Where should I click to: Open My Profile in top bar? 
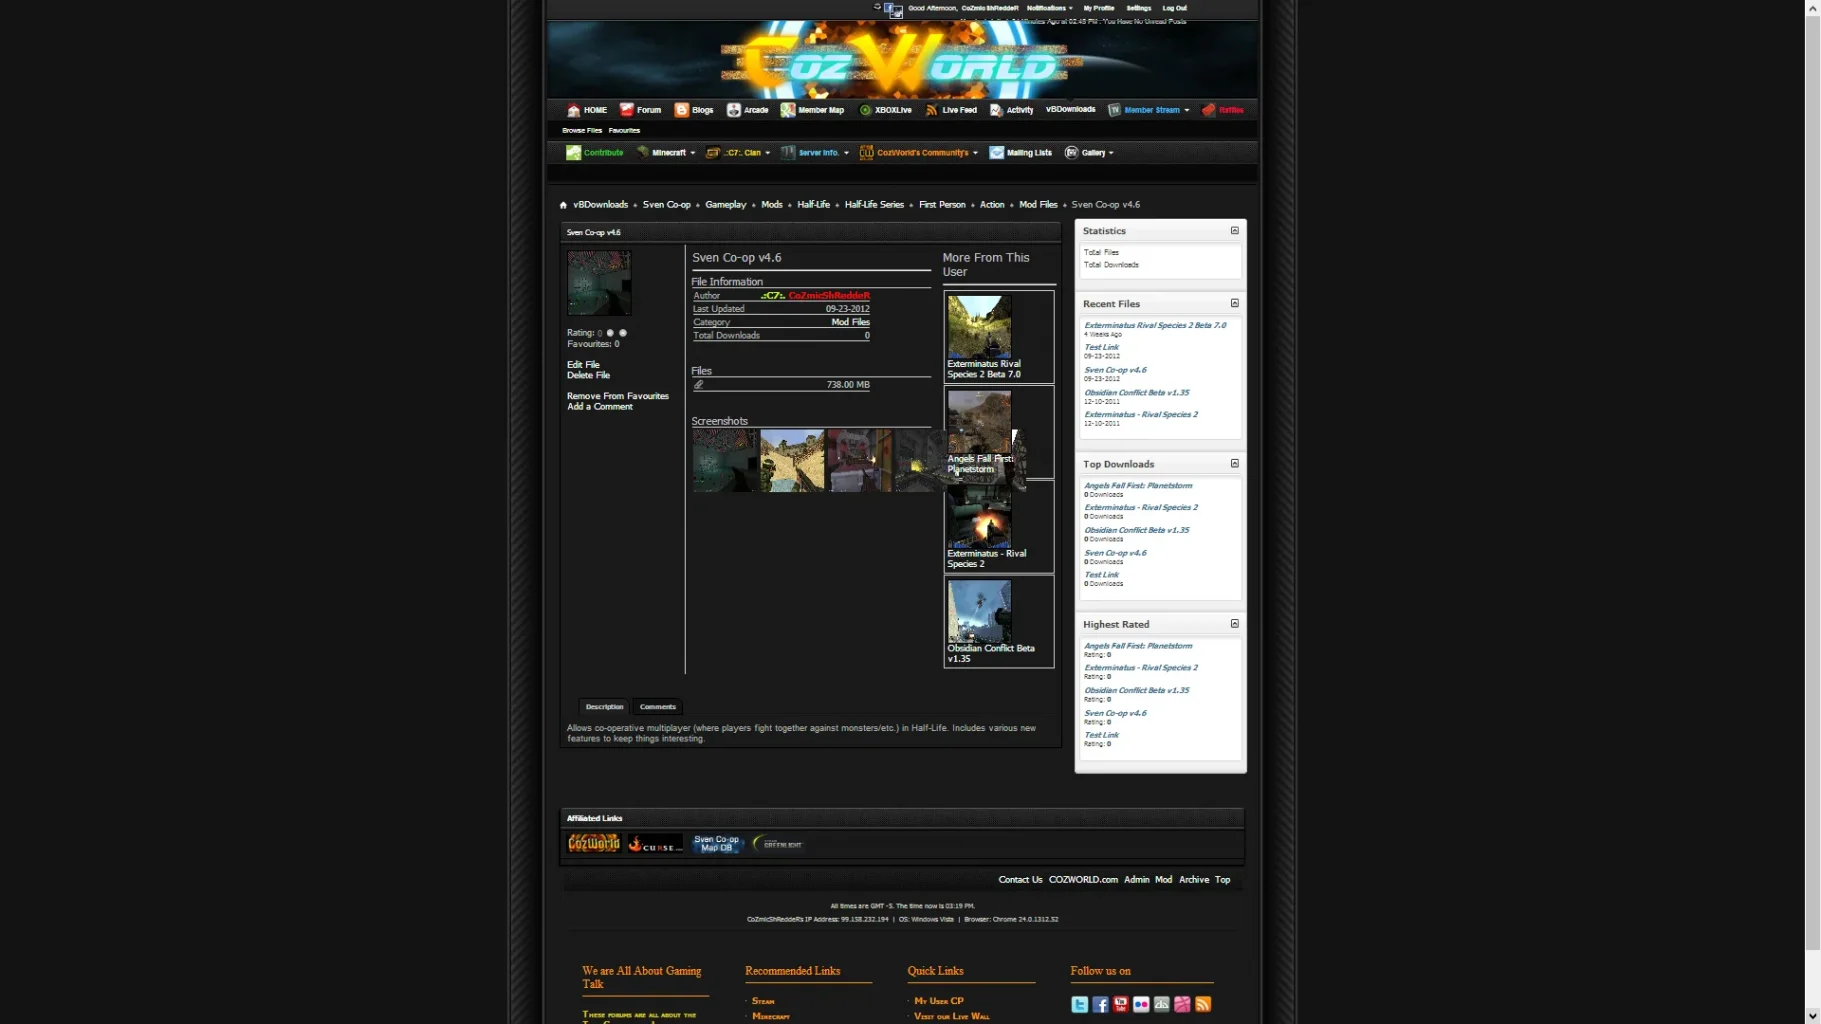(x=1098, y=8)
